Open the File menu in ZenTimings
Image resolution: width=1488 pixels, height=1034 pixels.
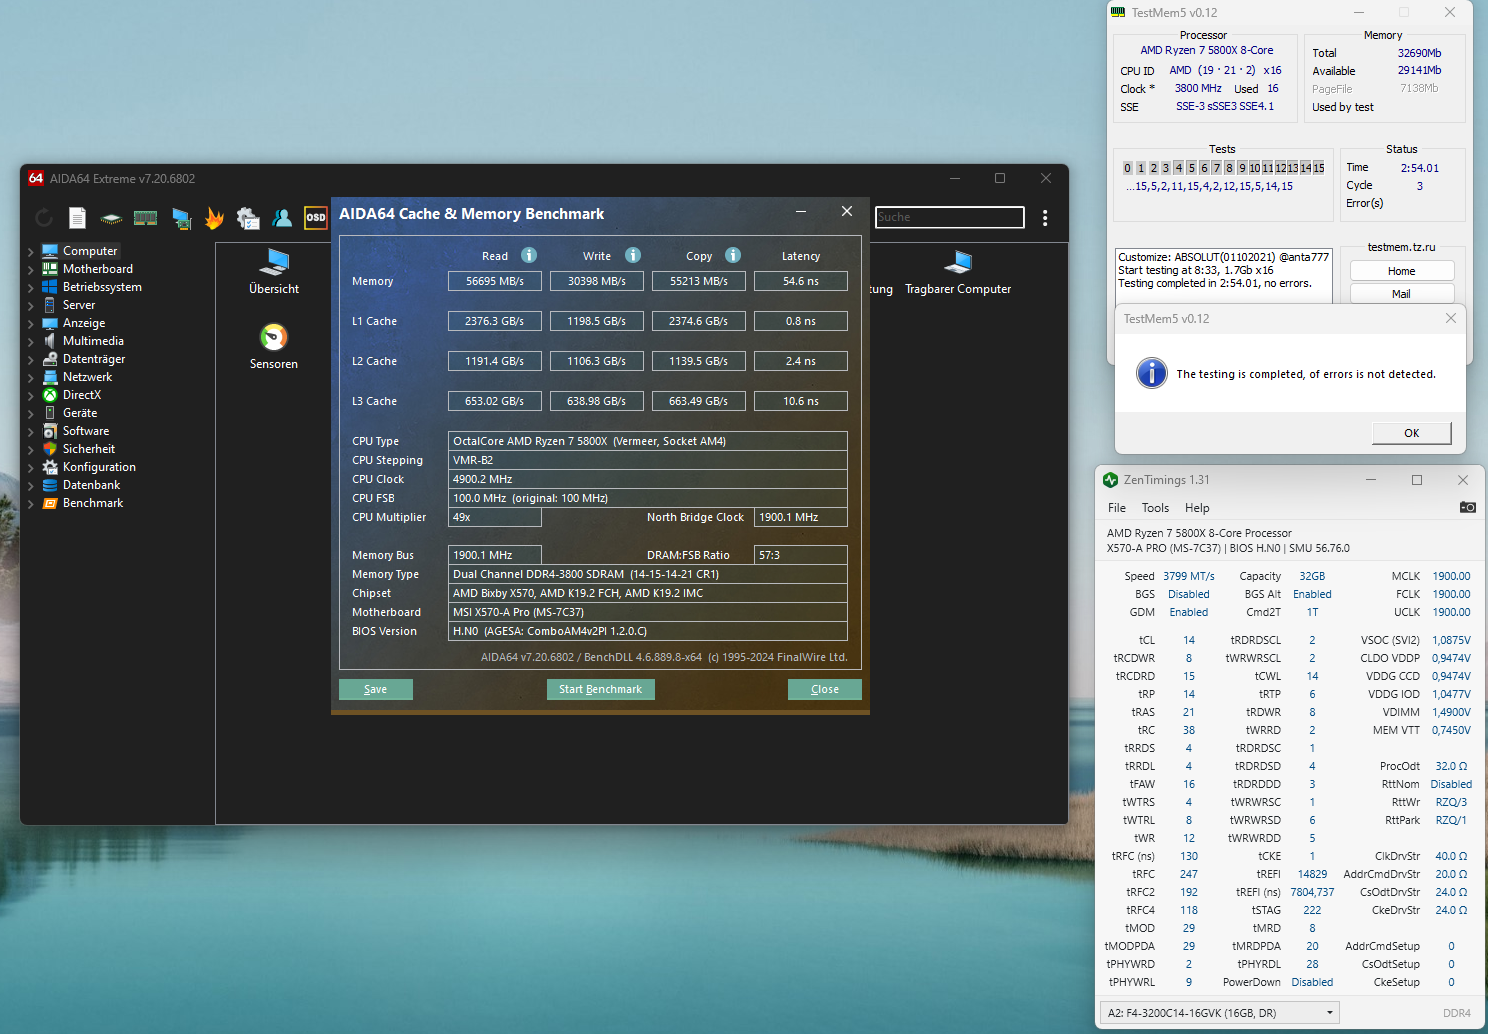tap(1117, 508)
